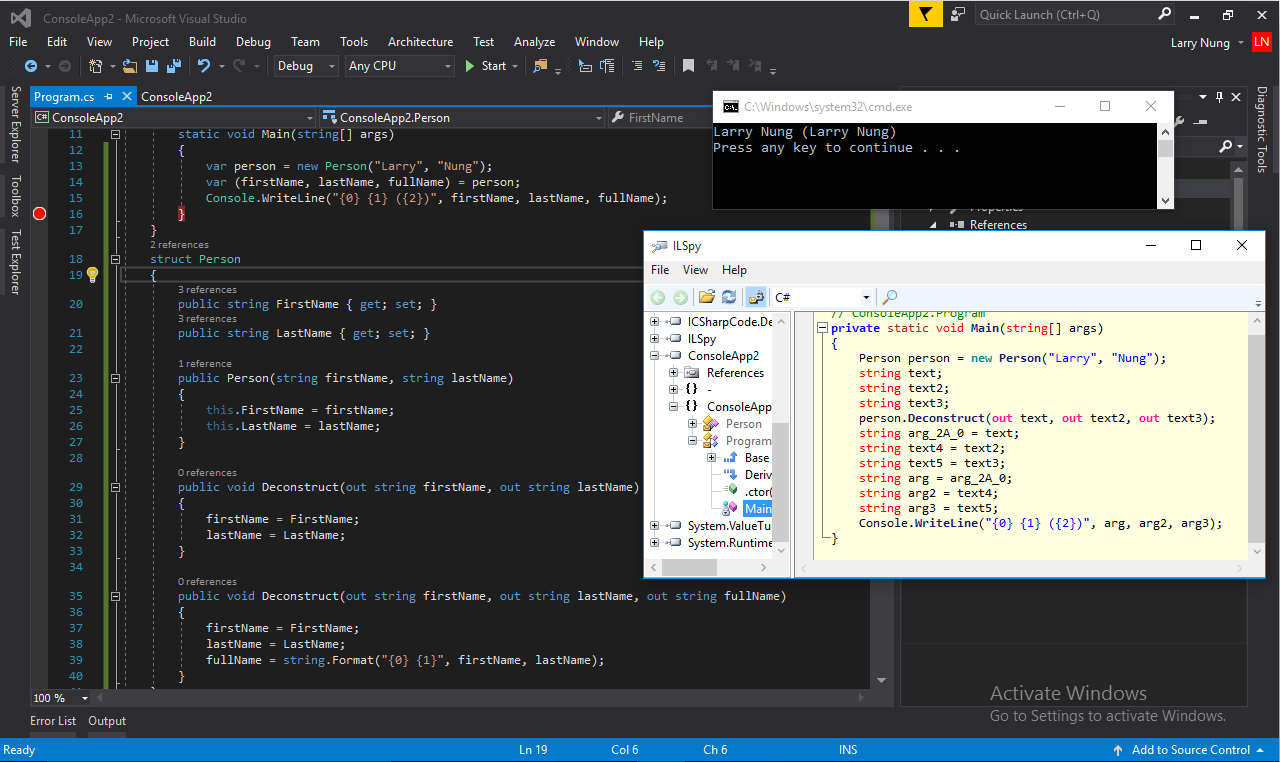The width and height of the screenshot is (1280, 762).
Task: Click the LN user account badge
Action: pyautogui.click(x=1261, y=42)
